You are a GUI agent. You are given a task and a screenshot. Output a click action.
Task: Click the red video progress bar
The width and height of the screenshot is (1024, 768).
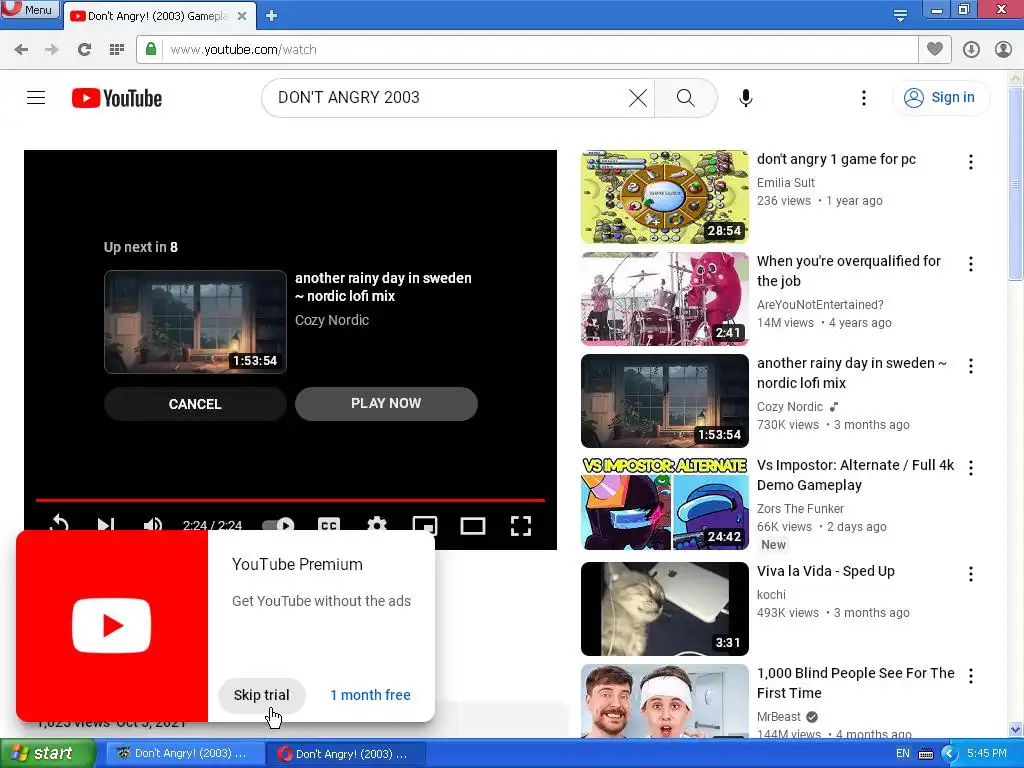click(x=290, y=500)
